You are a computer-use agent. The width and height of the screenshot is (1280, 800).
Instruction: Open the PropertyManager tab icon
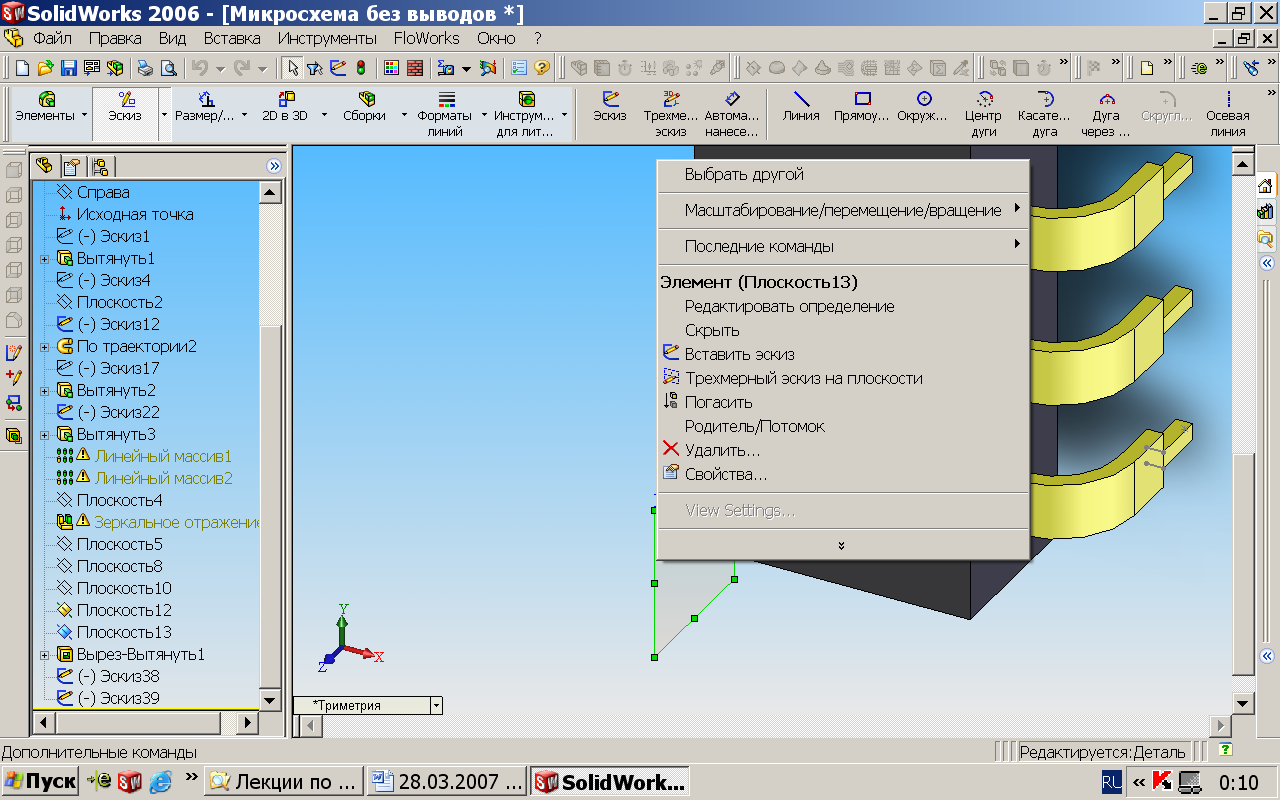[x=71, y=166]
